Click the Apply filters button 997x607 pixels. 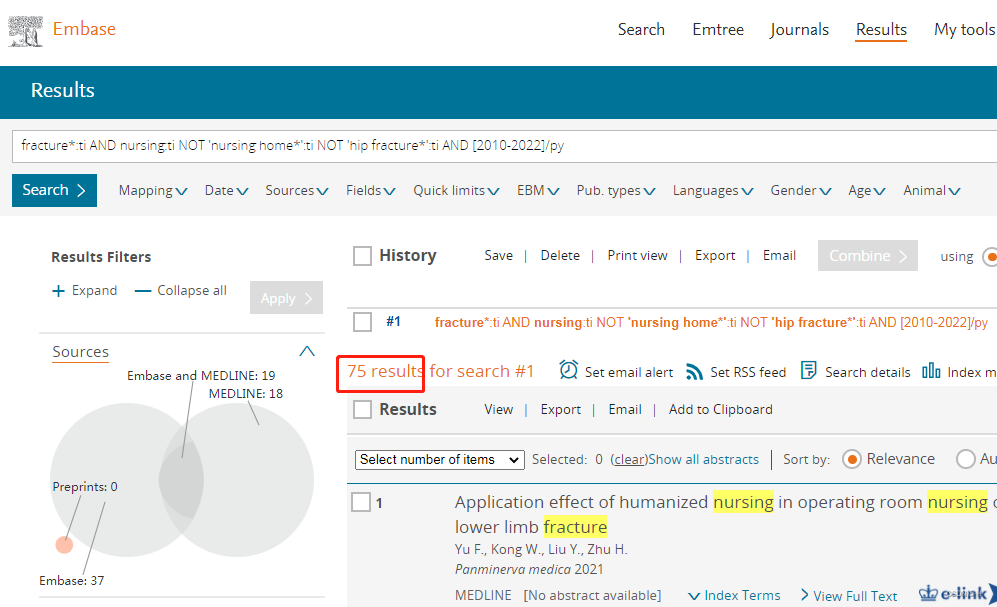click(x=286, y=297)
